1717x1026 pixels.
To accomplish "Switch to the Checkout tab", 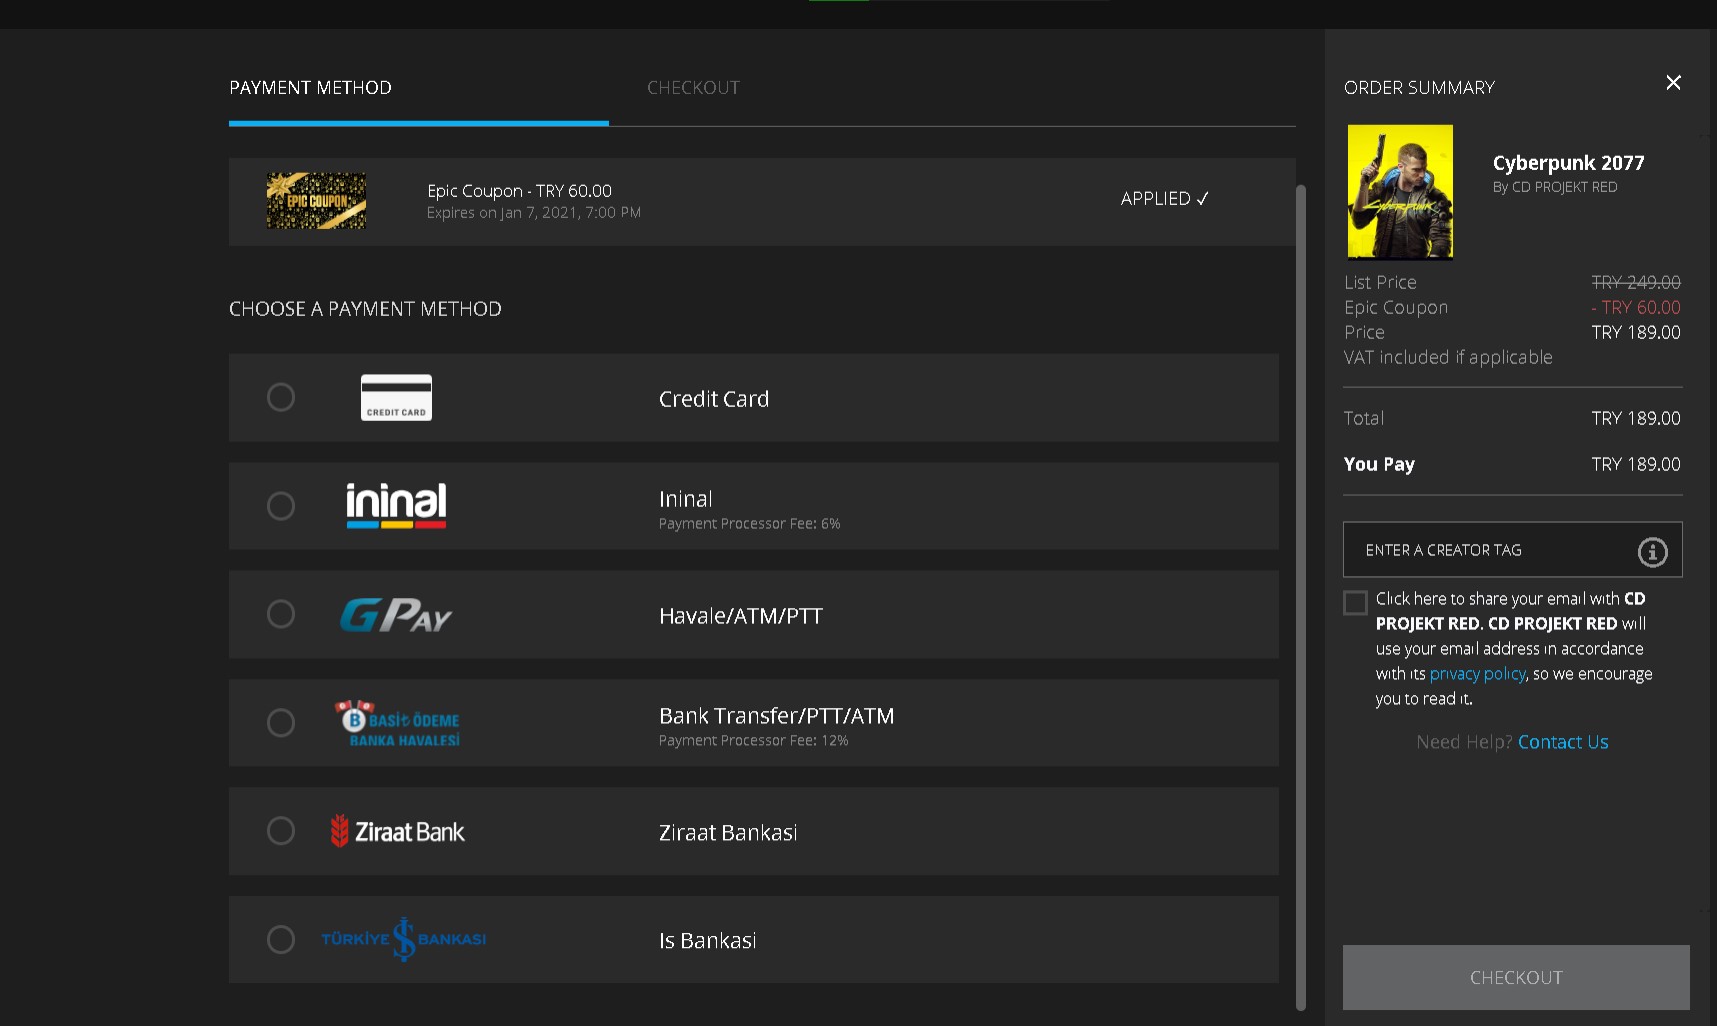I will pos(693,88).
